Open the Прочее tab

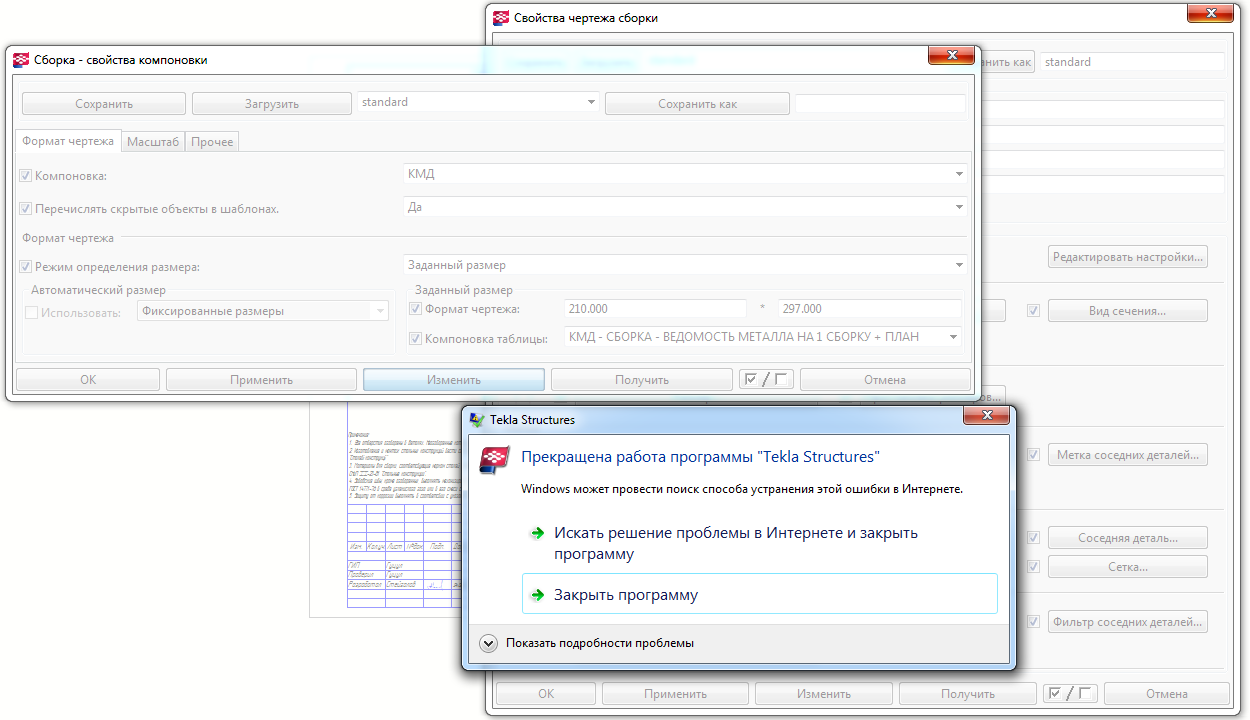(212, 142)
